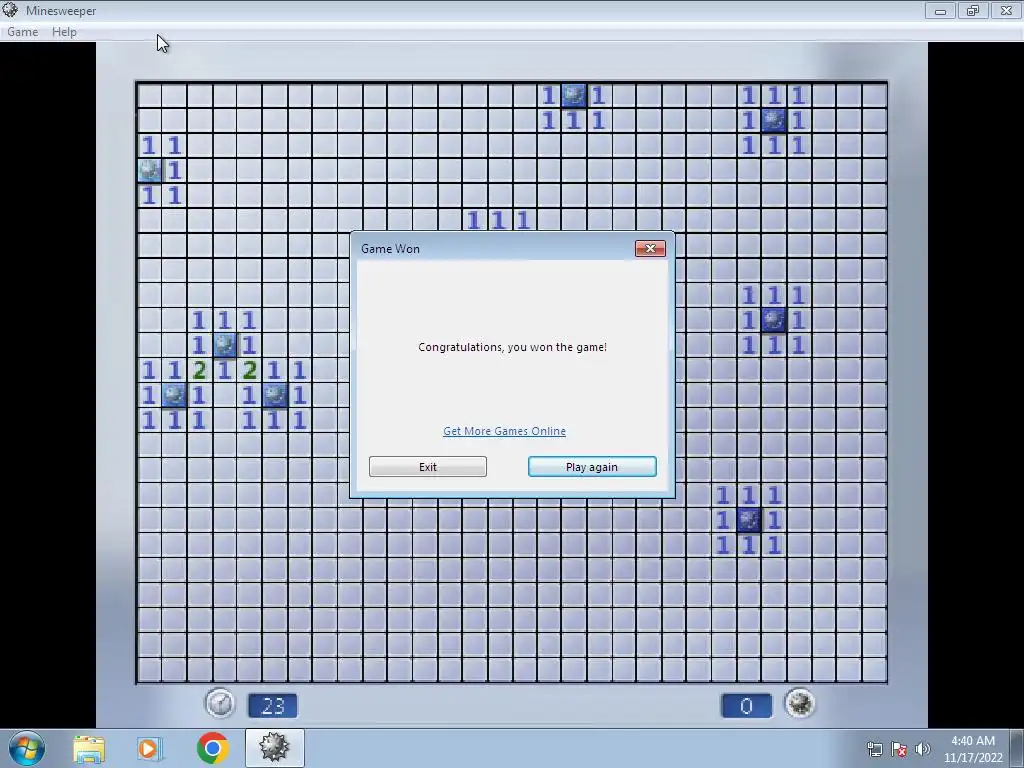
Task: Open the Action Center flag in the tray
Action: (x=899, y=749)
